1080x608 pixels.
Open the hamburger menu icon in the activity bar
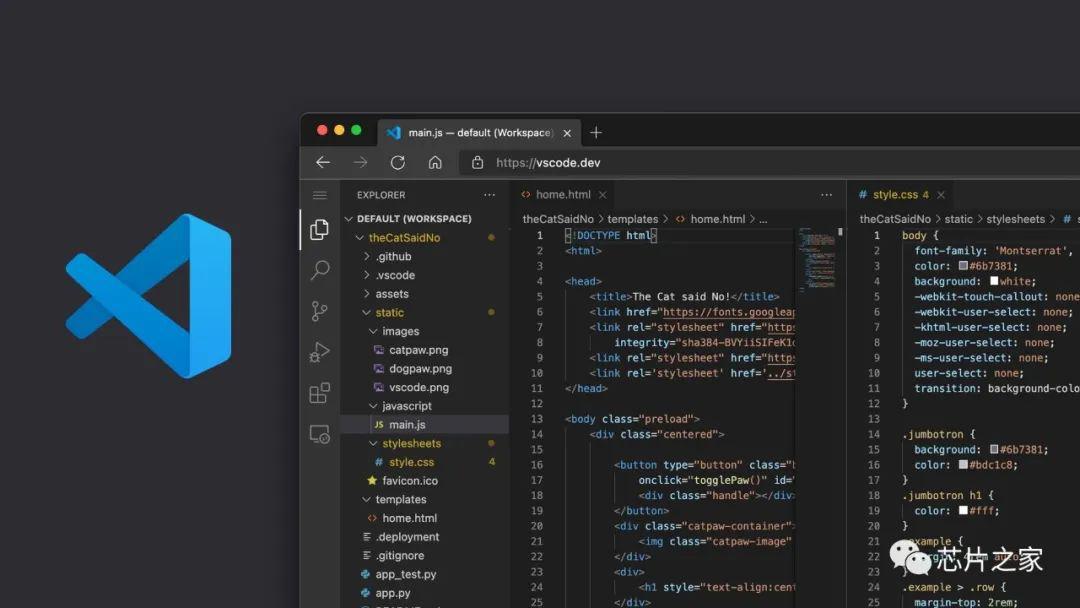(320, 196)
